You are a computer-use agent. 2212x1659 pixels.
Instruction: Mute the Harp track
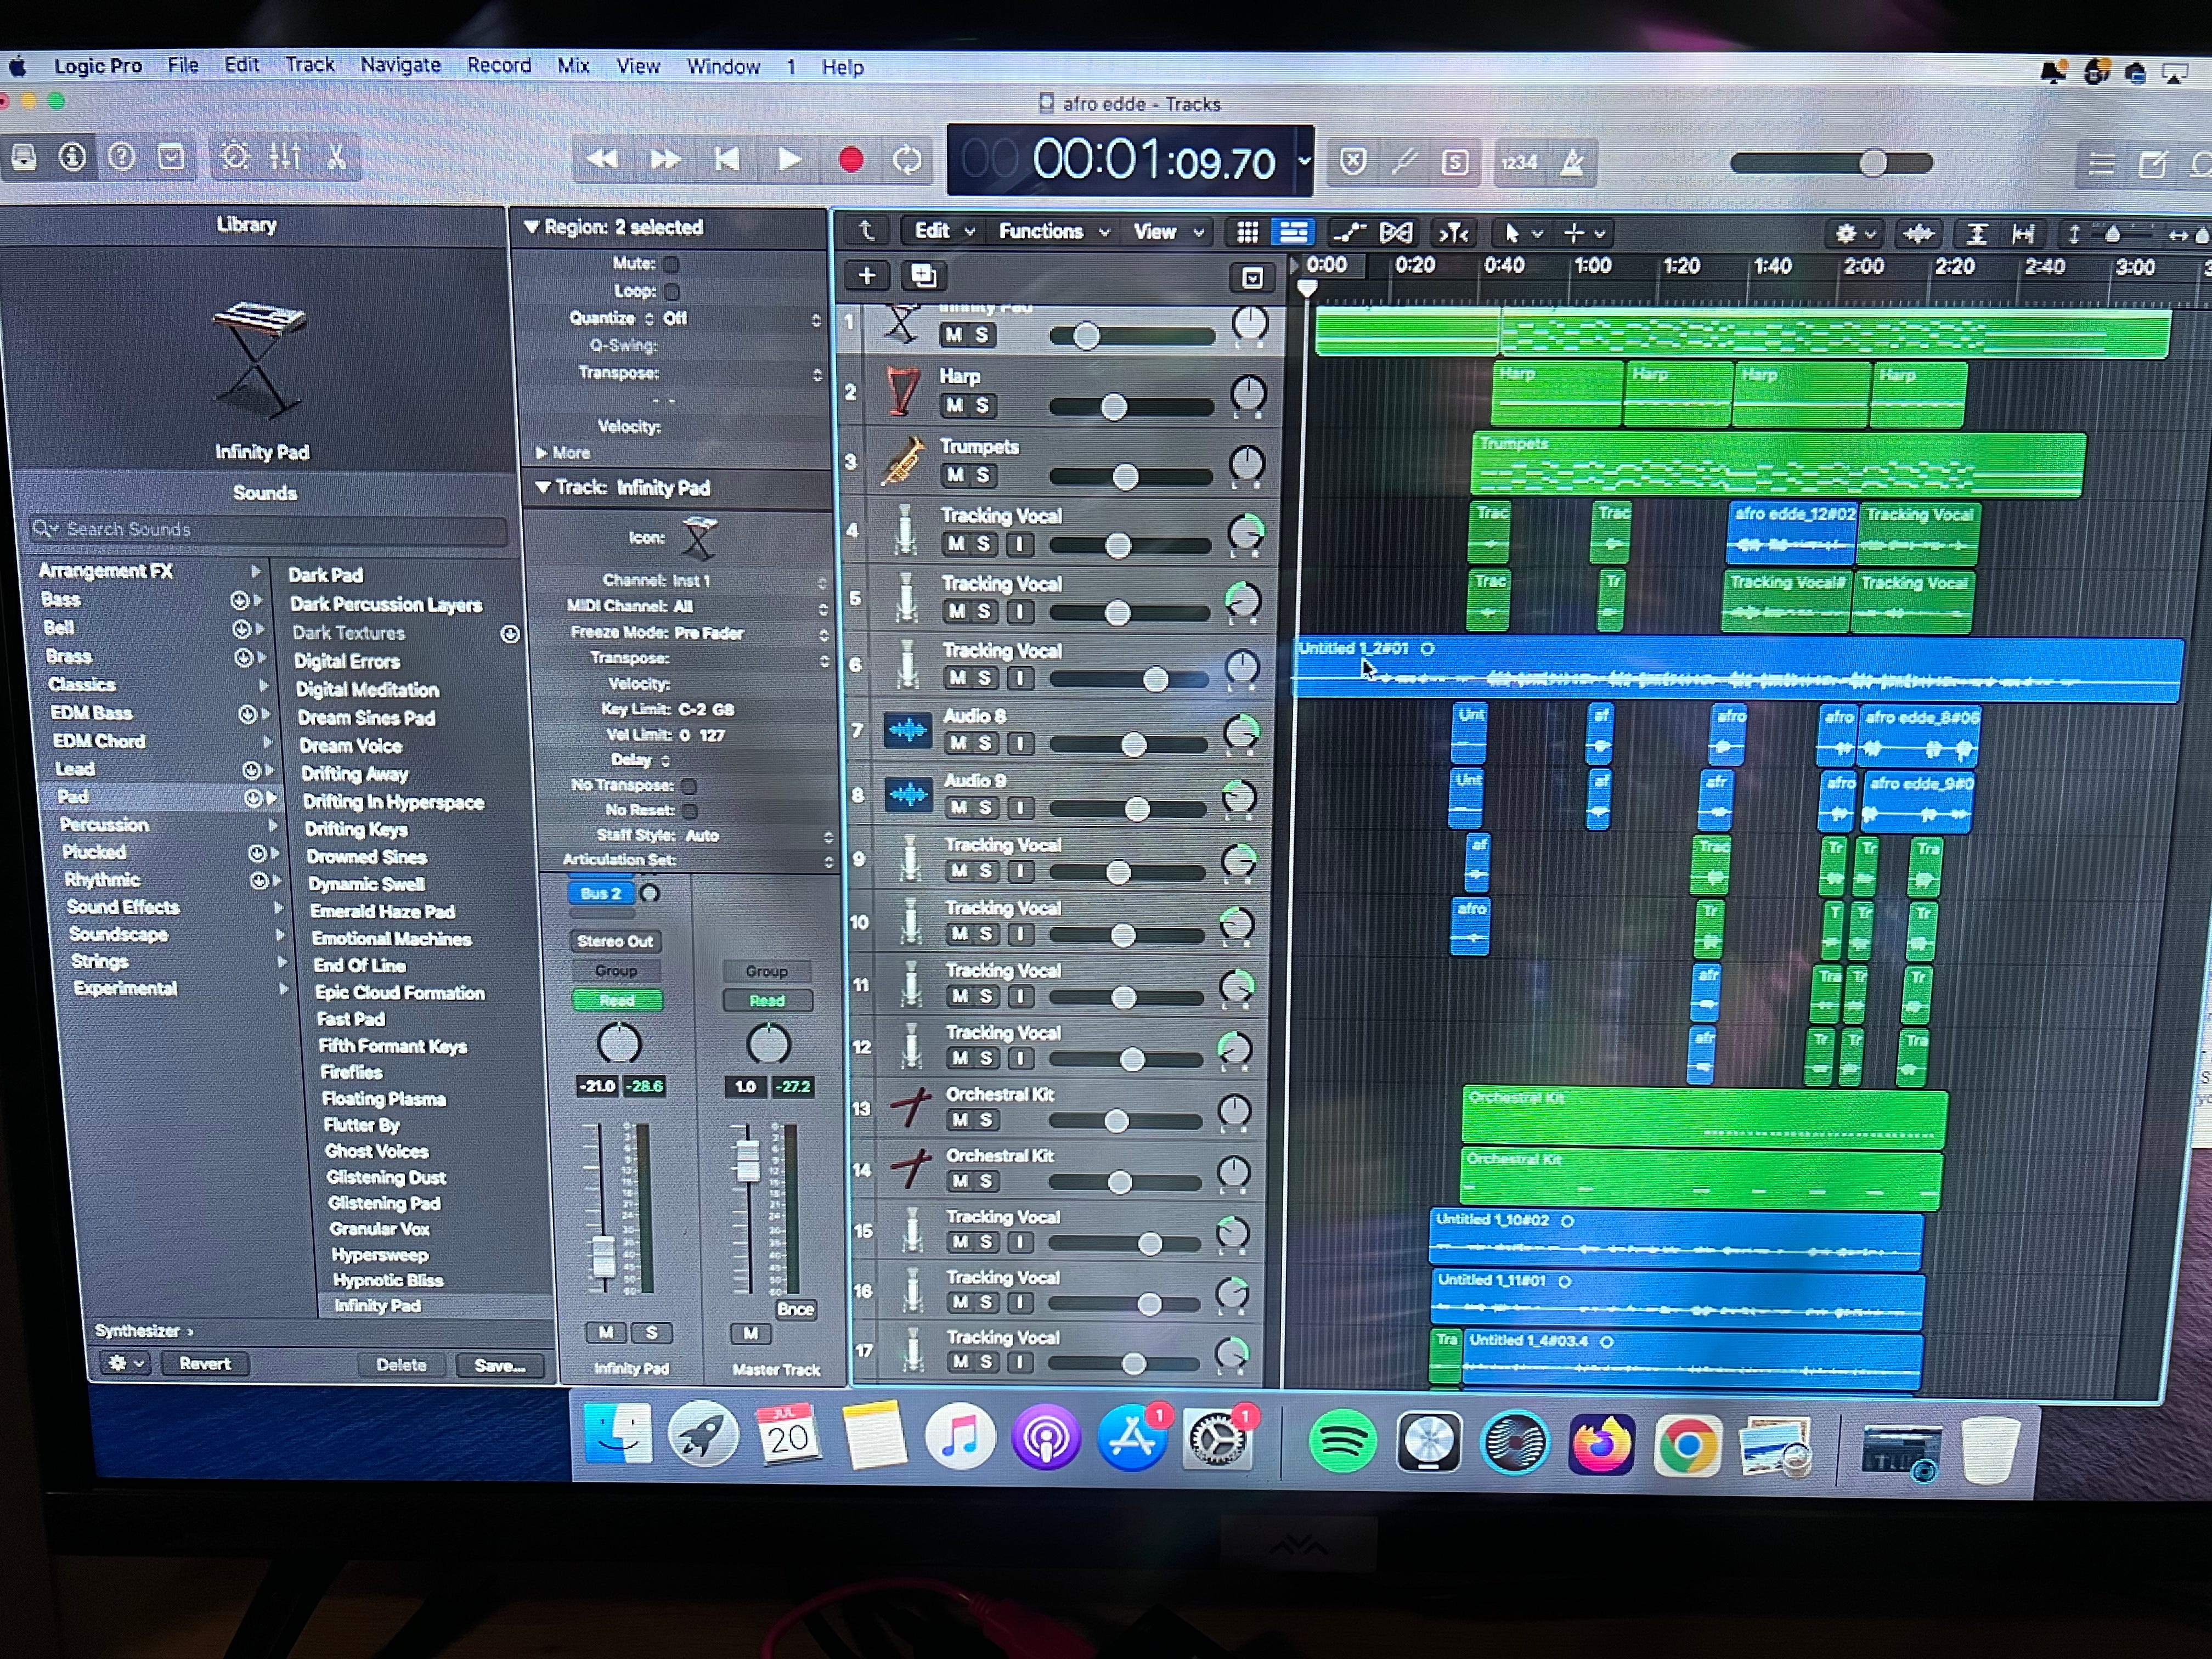(954, 405)
